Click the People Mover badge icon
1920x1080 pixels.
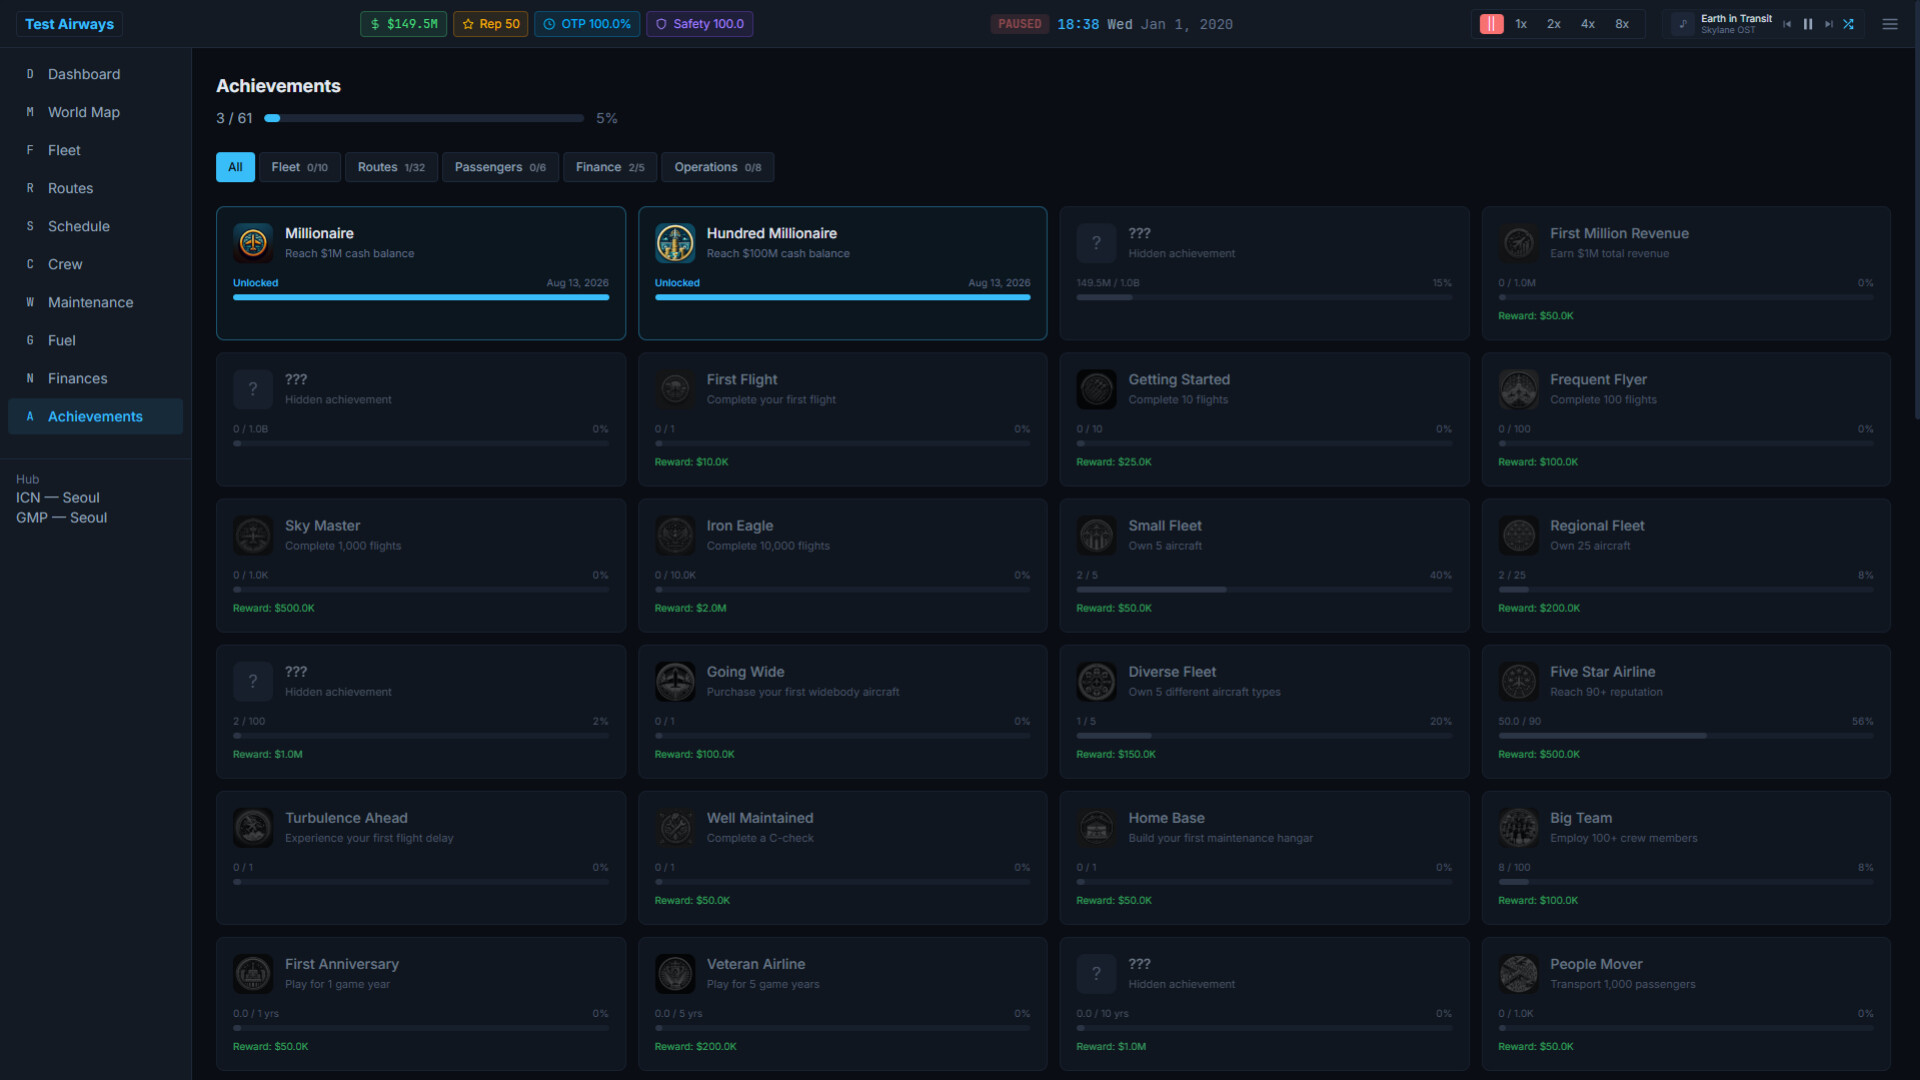point(1518,973)
